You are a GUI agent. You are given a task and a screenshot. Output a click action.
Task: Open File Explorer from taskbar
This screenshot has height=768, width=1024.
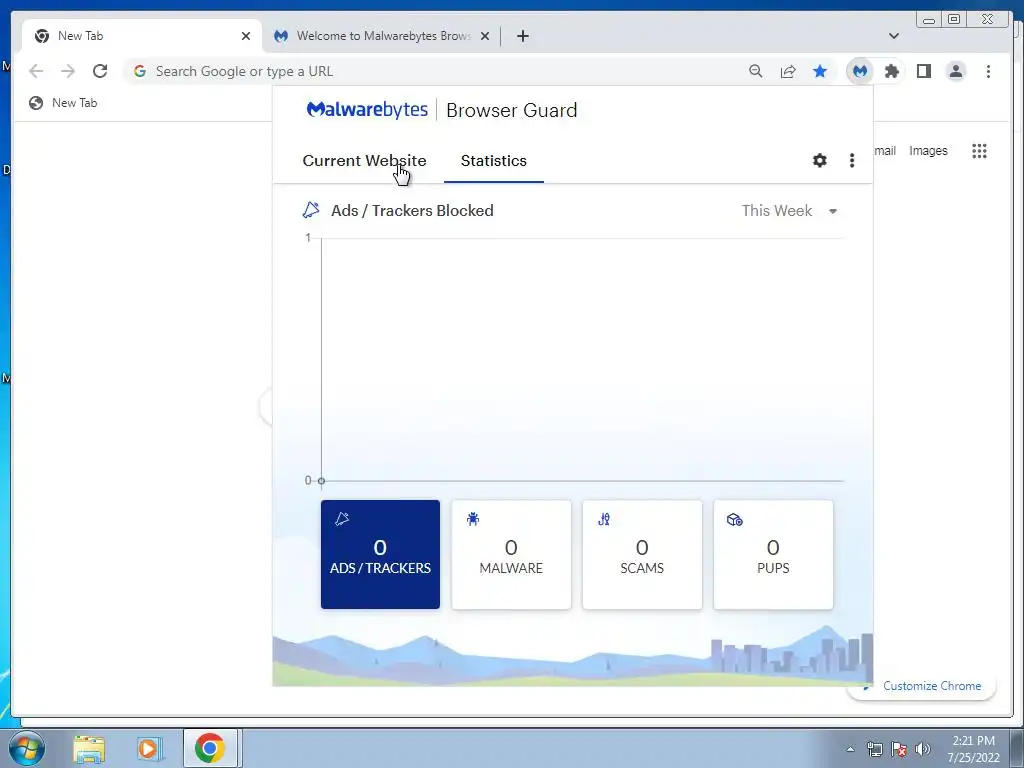click(89, 749)
